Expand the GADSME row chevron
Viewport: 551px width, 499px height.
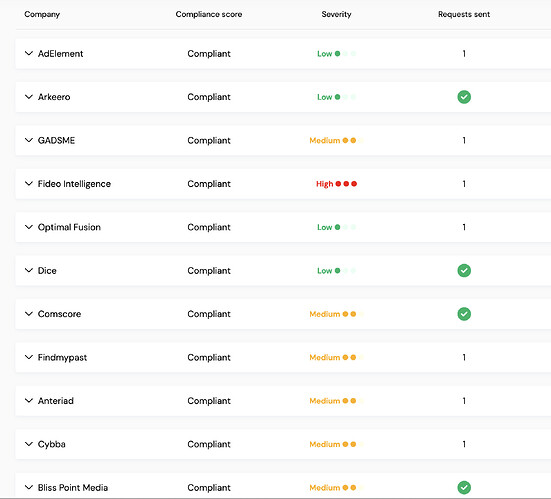point(29,140)
